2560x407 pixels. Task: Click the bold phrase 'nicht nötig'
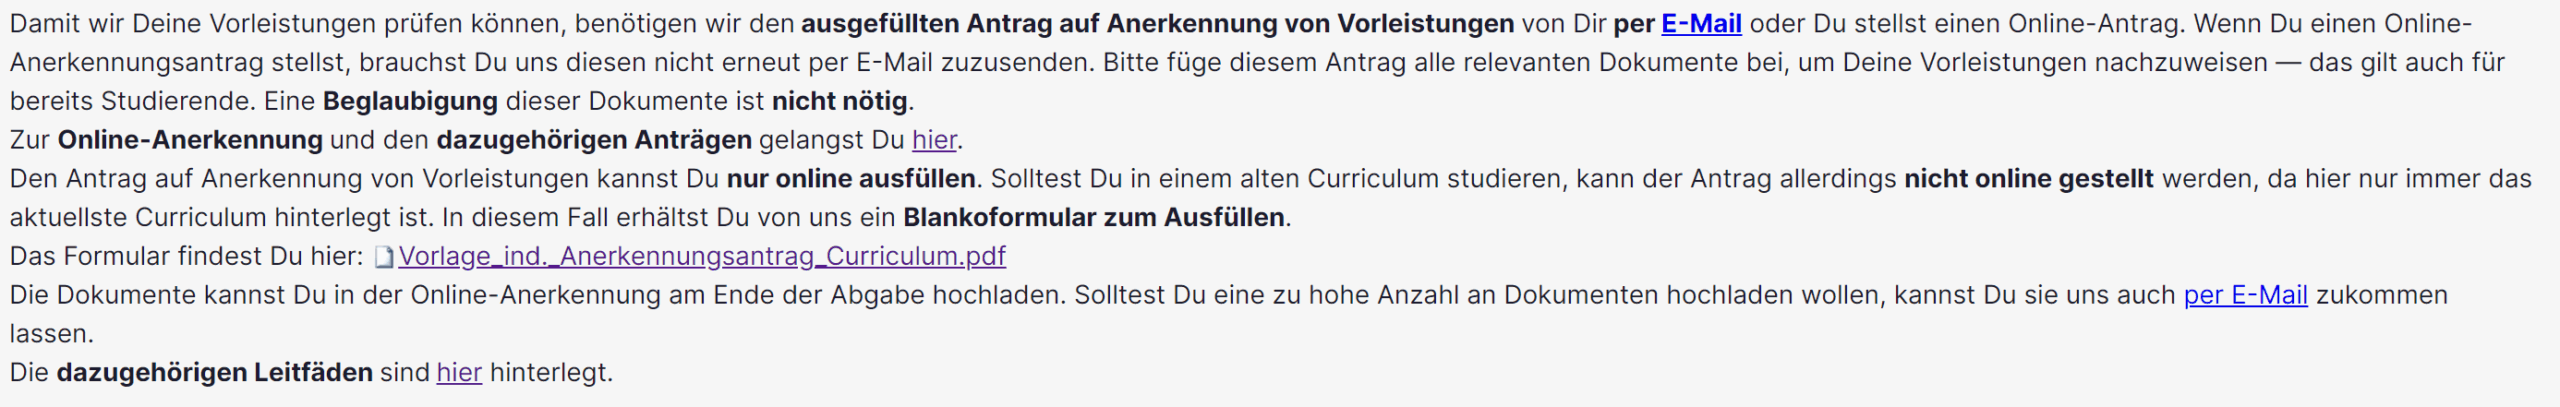840,101
